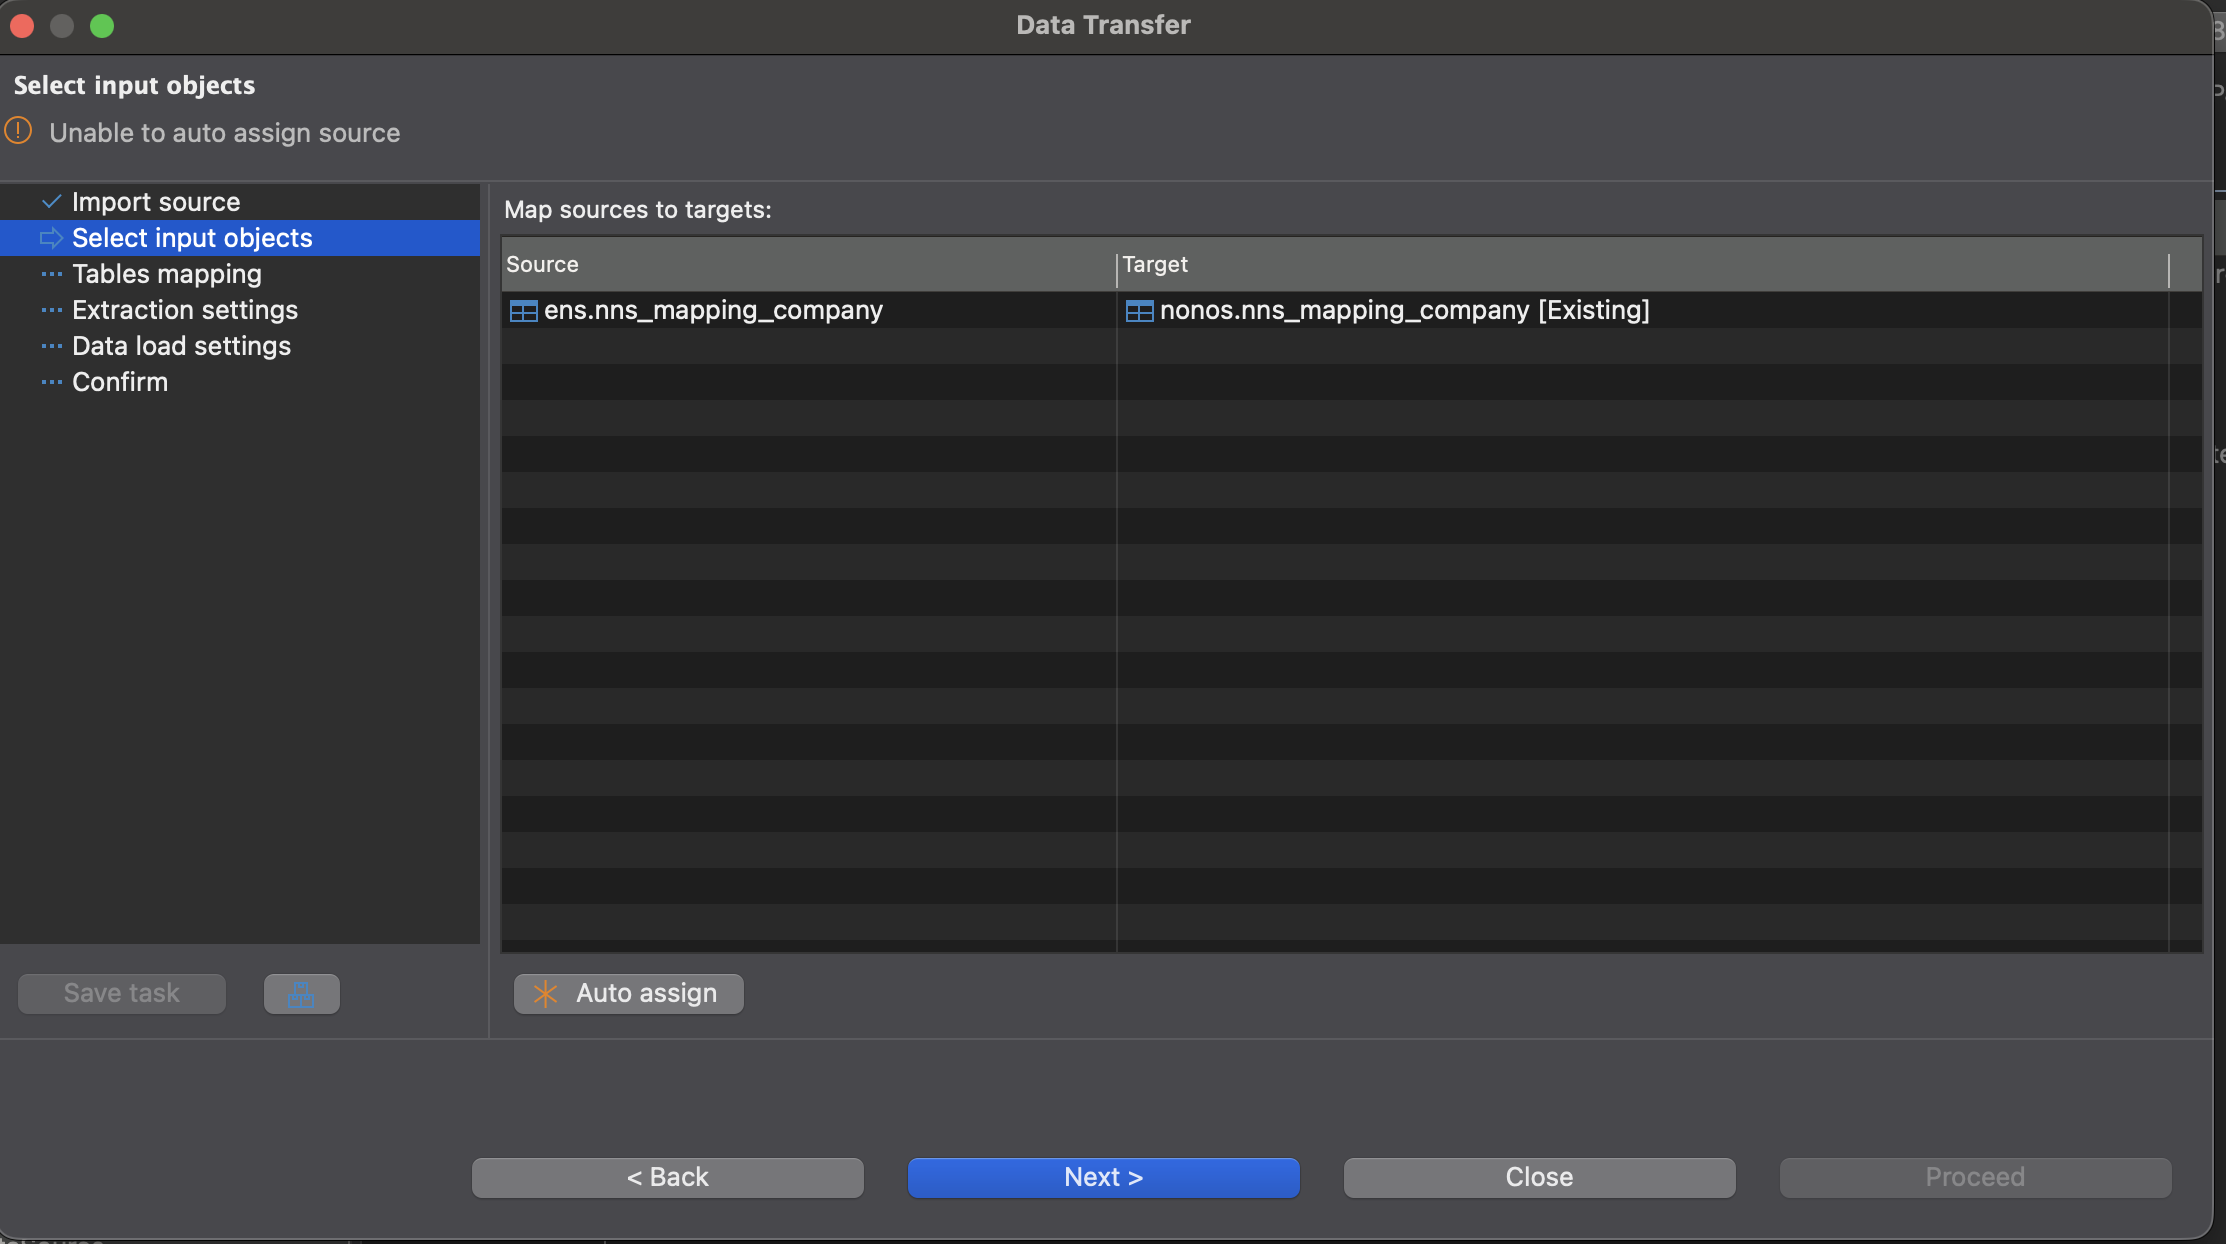Image resolution: width=2226 pixels, height=1244 pixels.
Task: Select the Confirm wizard step
Action: coord(120,382)
